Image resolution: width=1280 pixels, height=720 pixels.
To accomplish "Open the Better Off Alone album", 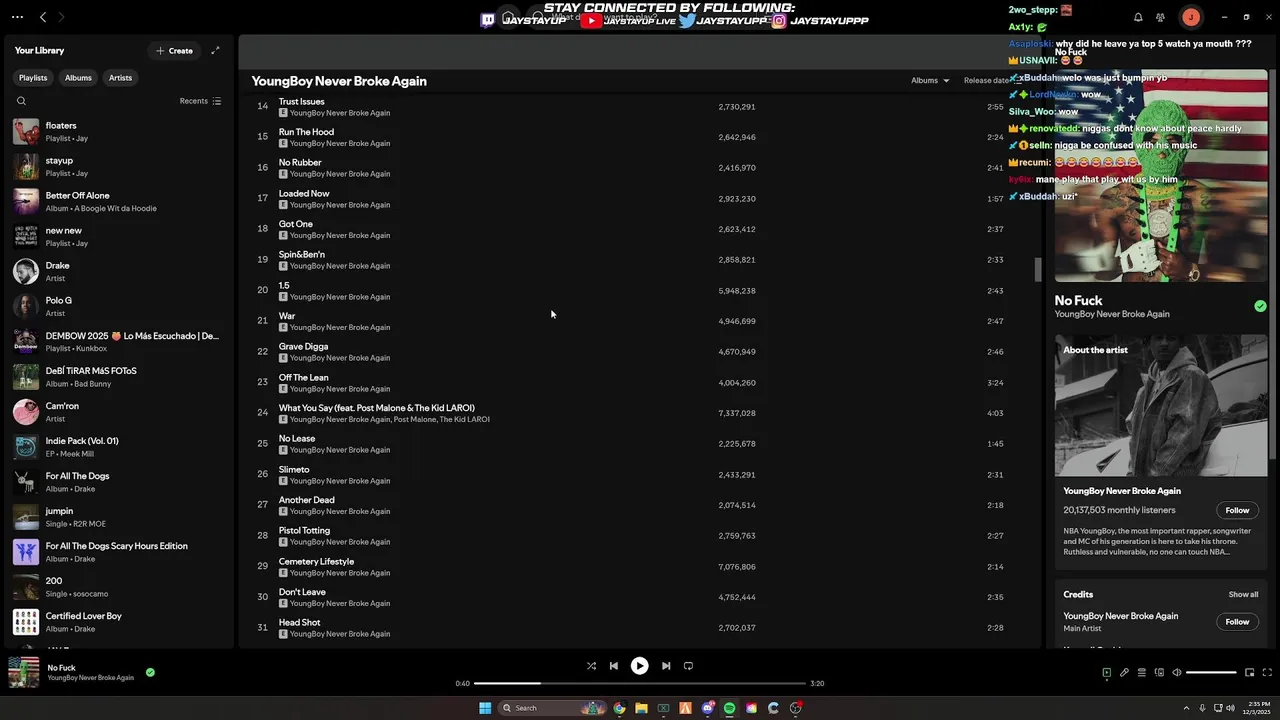I will tap(117, 202).
